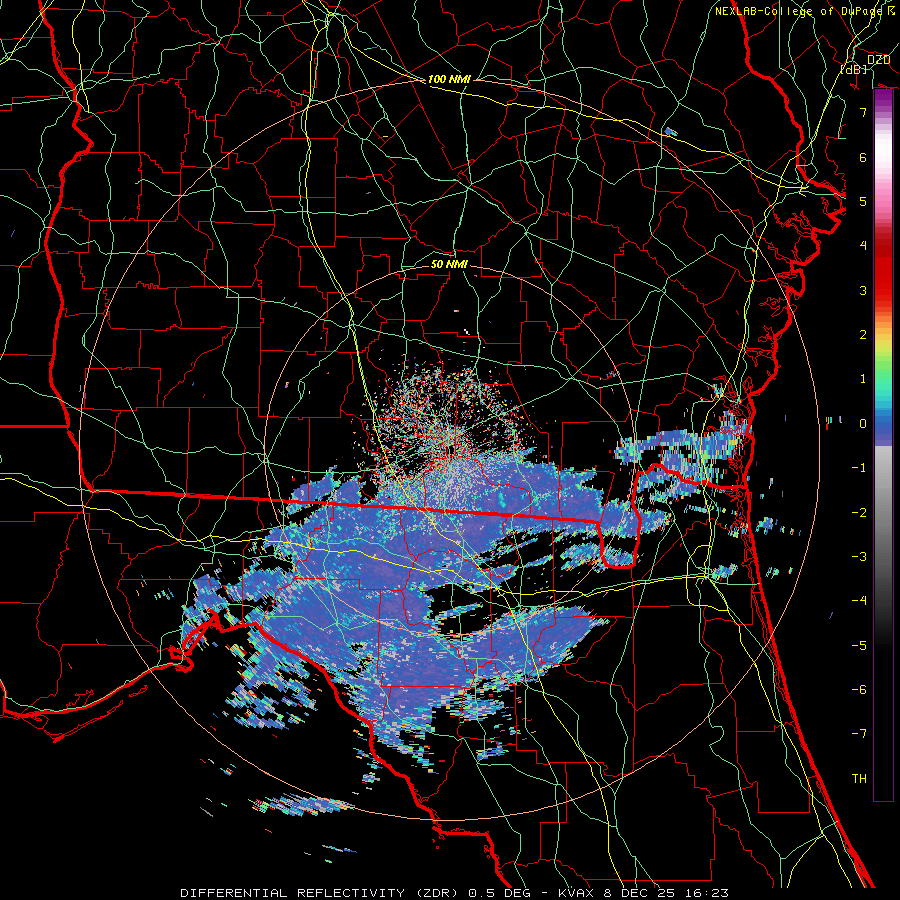Click the 6 value on the dB scale

[863, 157]
